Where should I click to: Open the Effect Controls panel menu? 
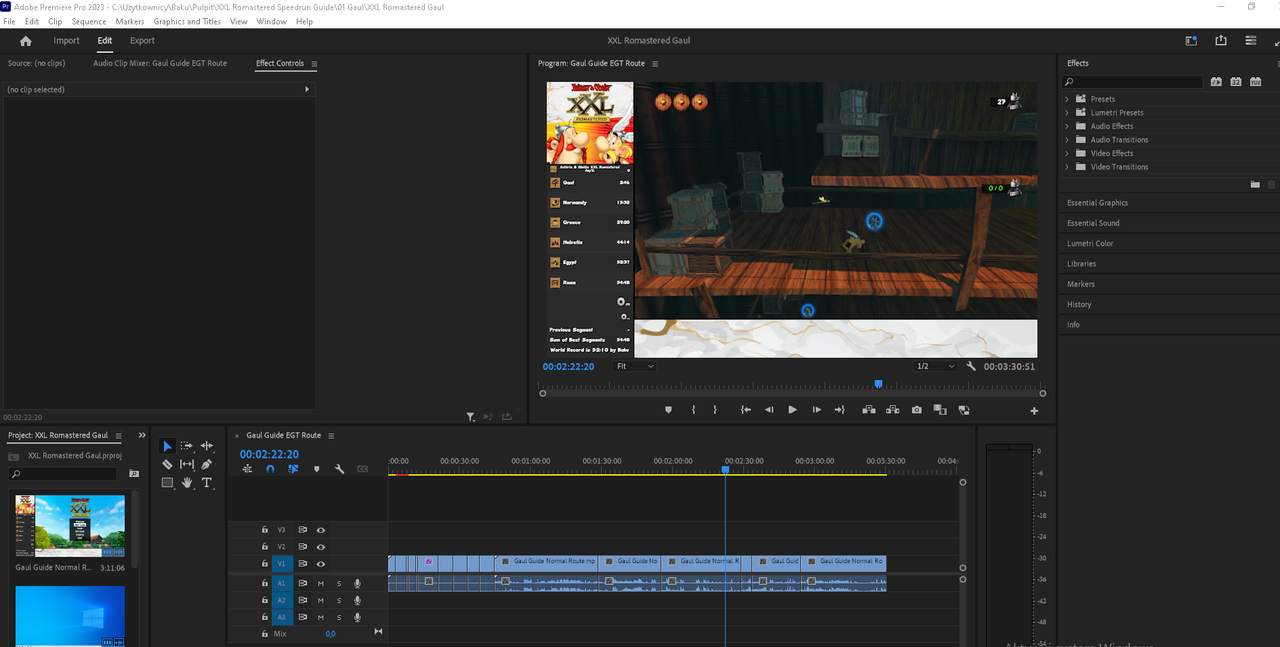[x=314, y=64]
